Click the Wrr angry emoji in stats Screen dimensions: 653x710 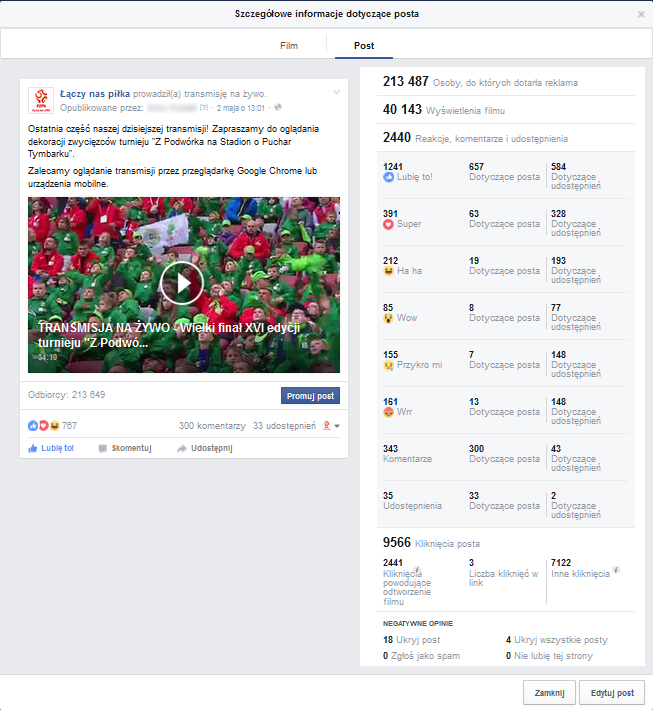coord(389,412)
